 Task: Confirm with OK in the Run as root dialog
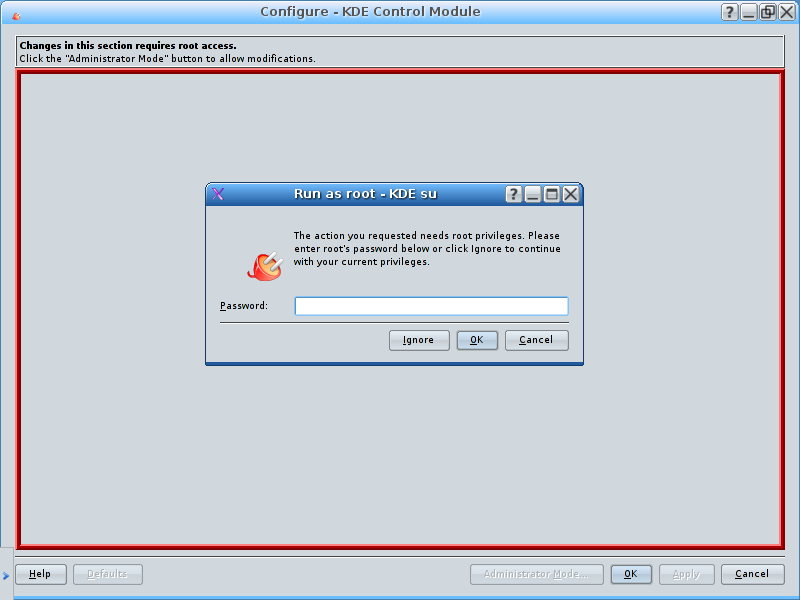[x=477, y=340]
